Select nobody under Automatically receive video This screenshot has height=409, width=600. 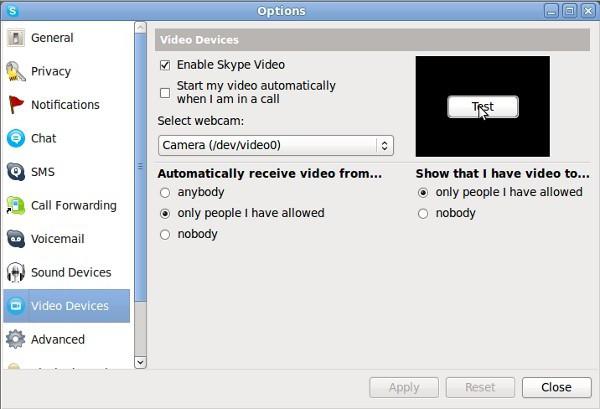165,234
